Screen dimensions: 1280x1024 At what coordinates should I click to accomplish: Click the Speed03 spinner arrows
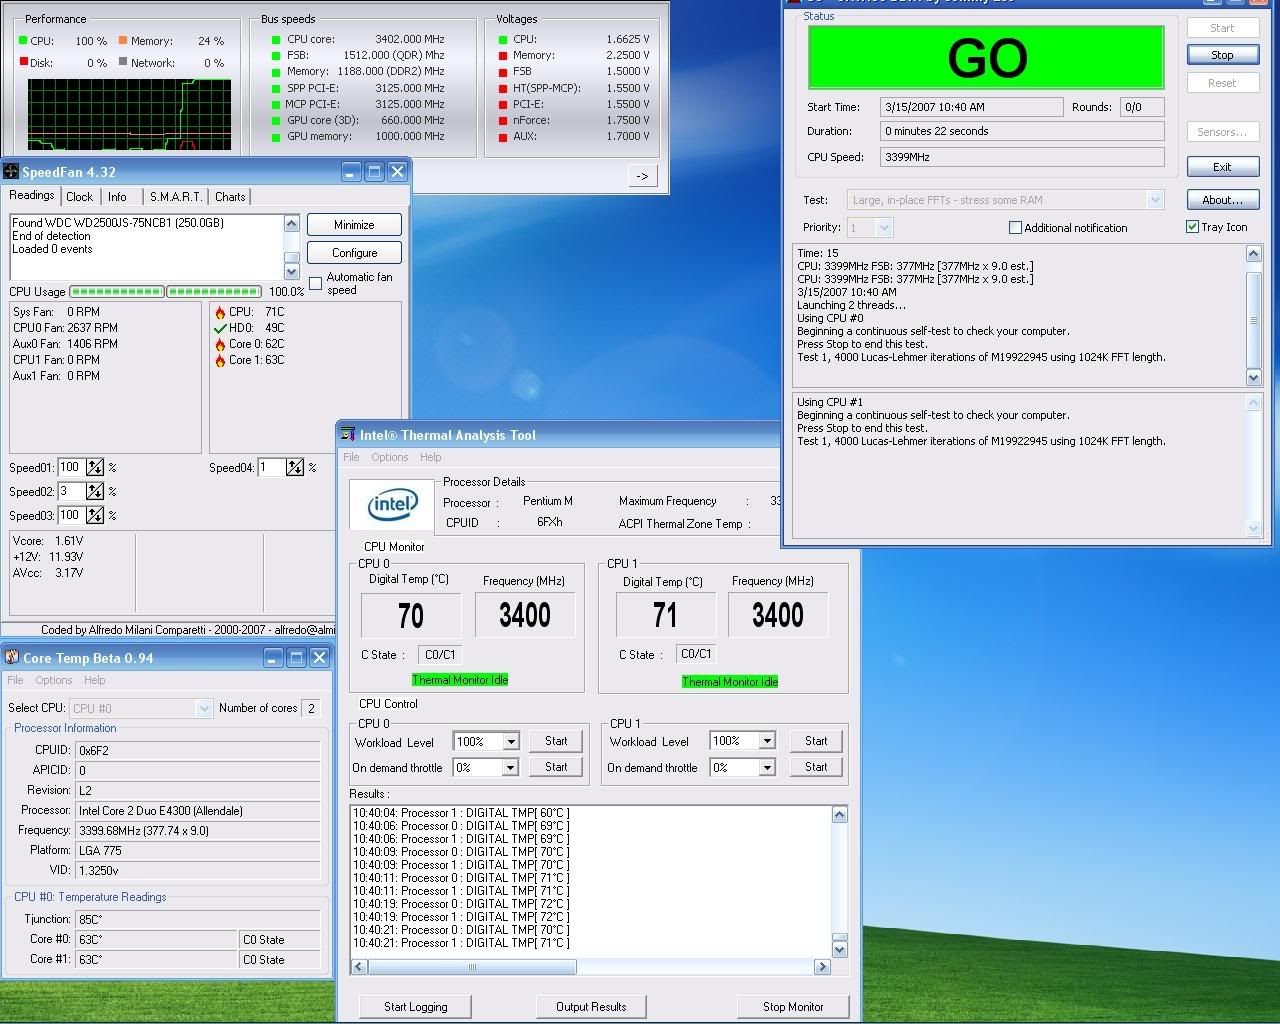95,515
